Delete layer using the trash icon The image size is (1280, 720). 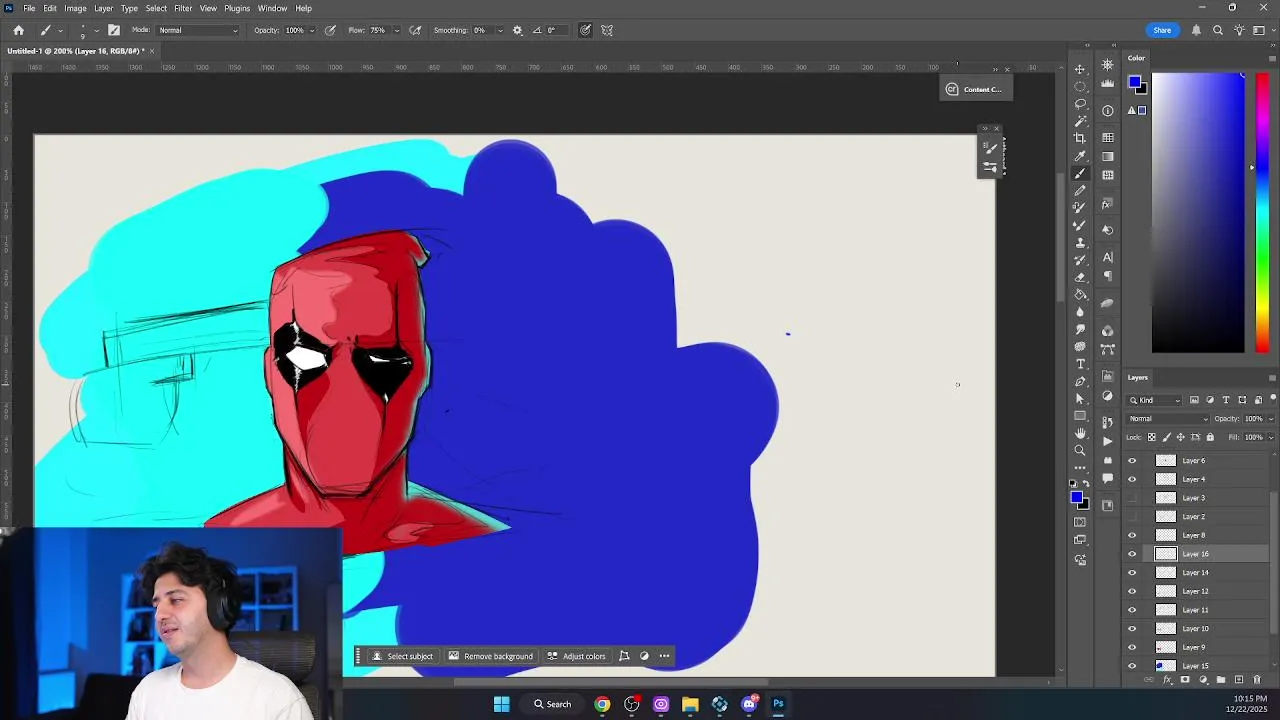(1257, 680)
